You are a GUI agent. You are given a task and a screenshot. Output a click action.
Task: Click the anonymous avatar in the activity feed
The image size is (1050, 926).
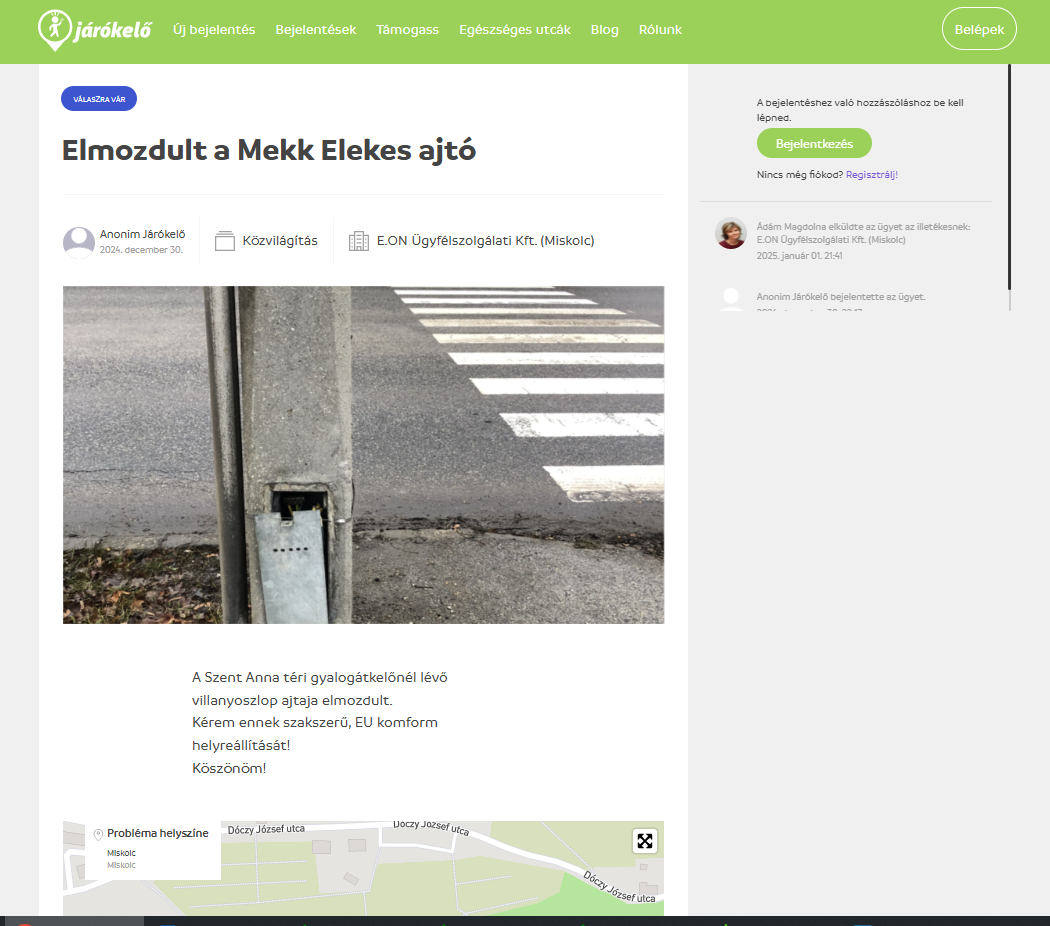pyautogui.click(x=731, y=299)
